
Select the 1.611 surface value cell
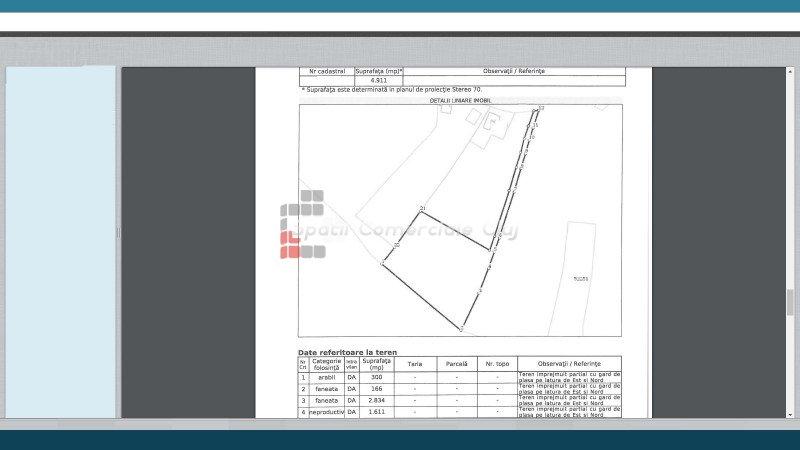tap(377, 412)
